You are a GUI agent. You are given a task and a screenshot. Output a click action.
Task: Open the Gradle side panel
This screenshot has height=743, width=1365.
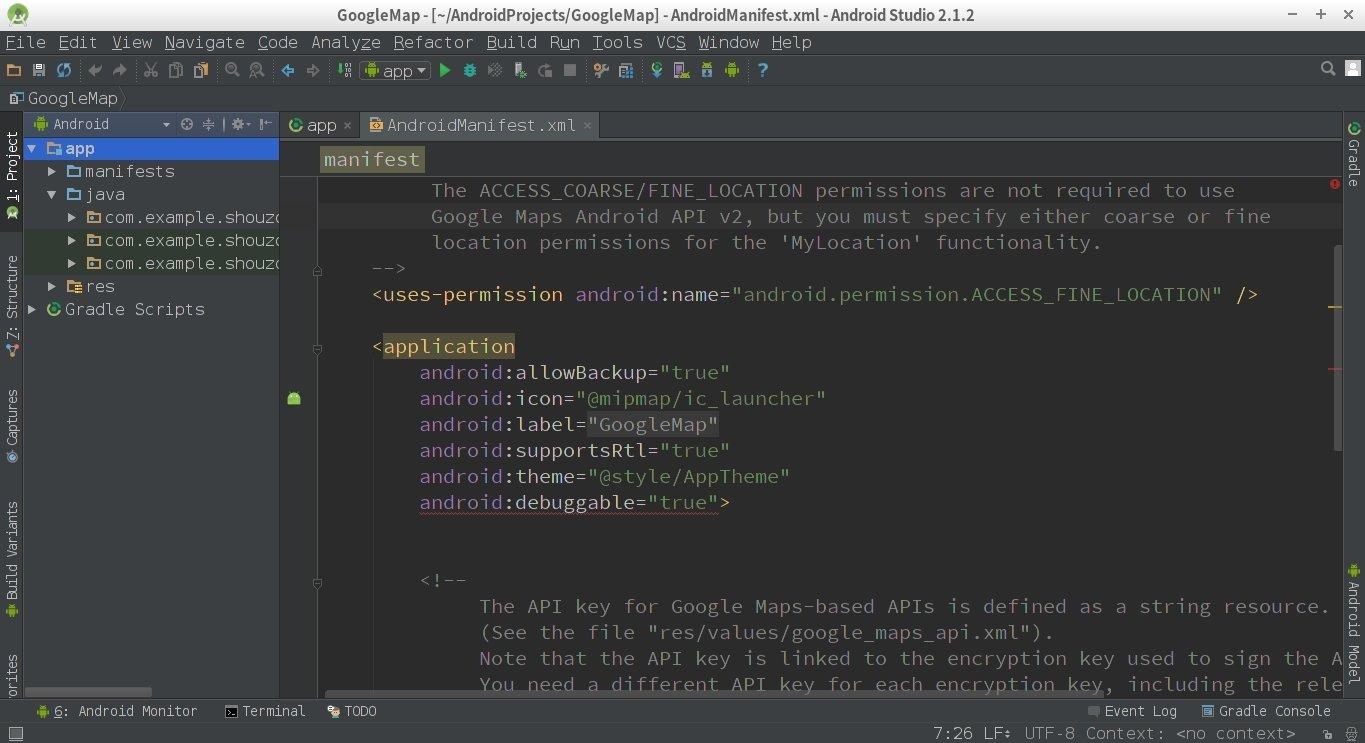(1354, 155)
